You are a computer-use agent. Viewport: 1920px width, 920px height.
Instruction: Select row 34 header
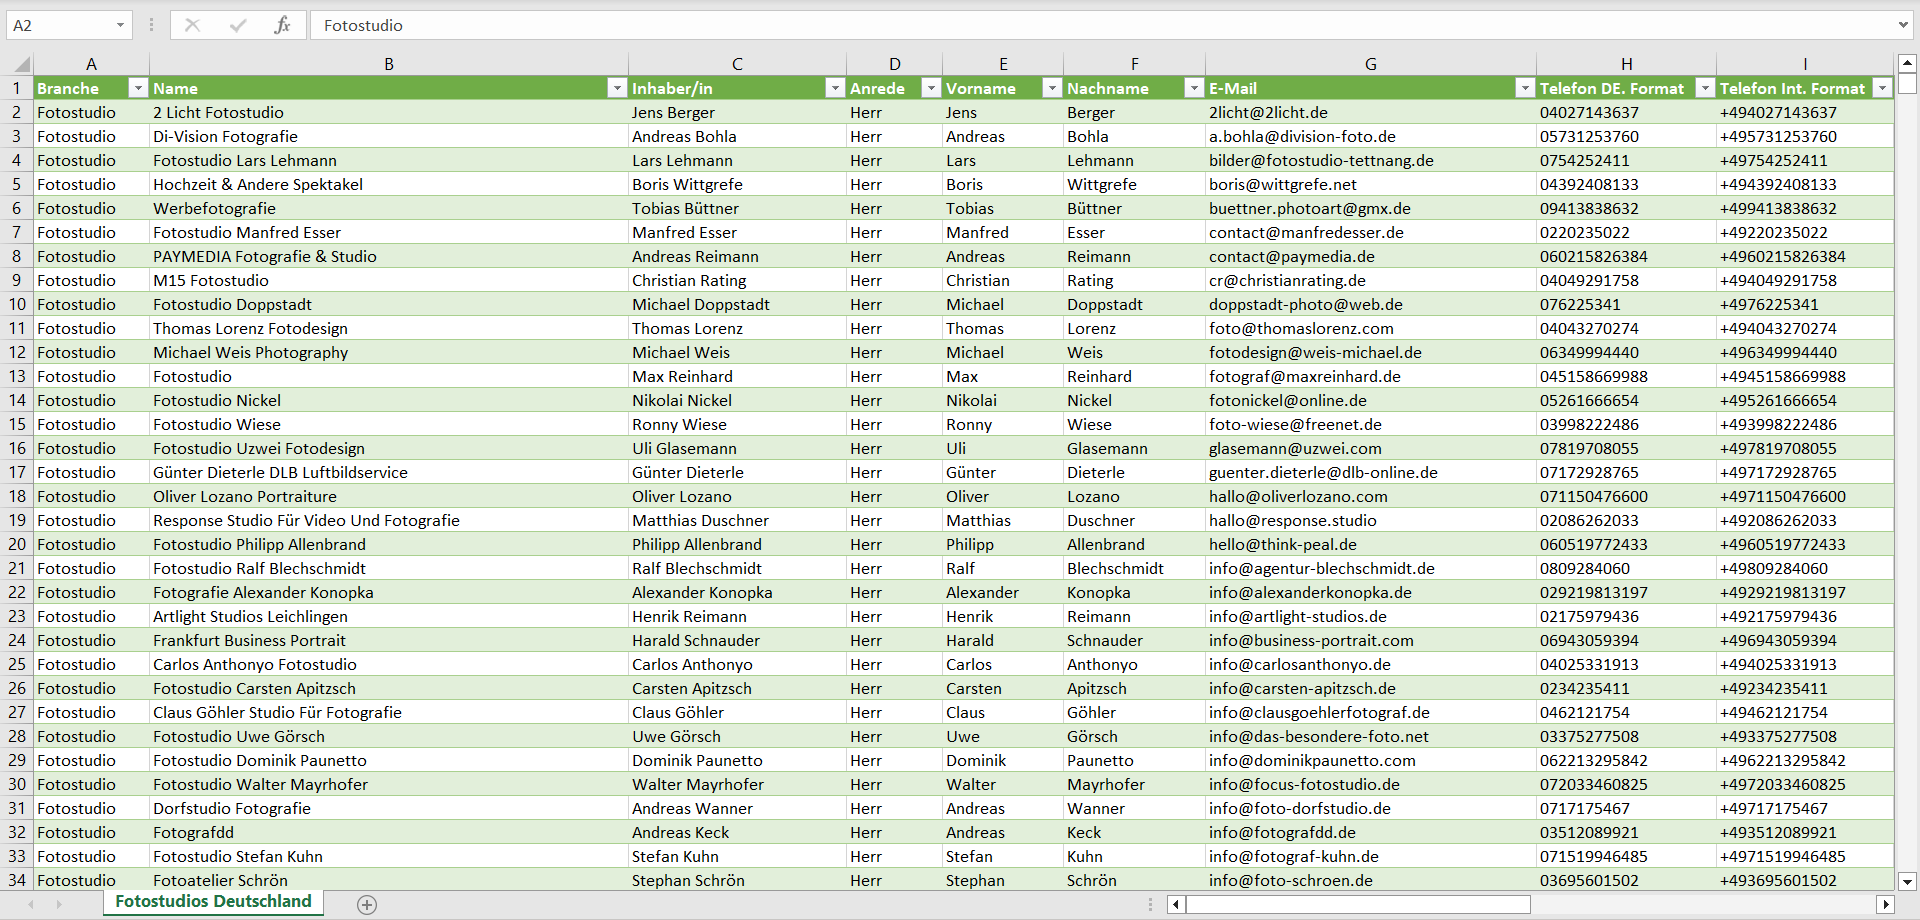click(17, 880)
